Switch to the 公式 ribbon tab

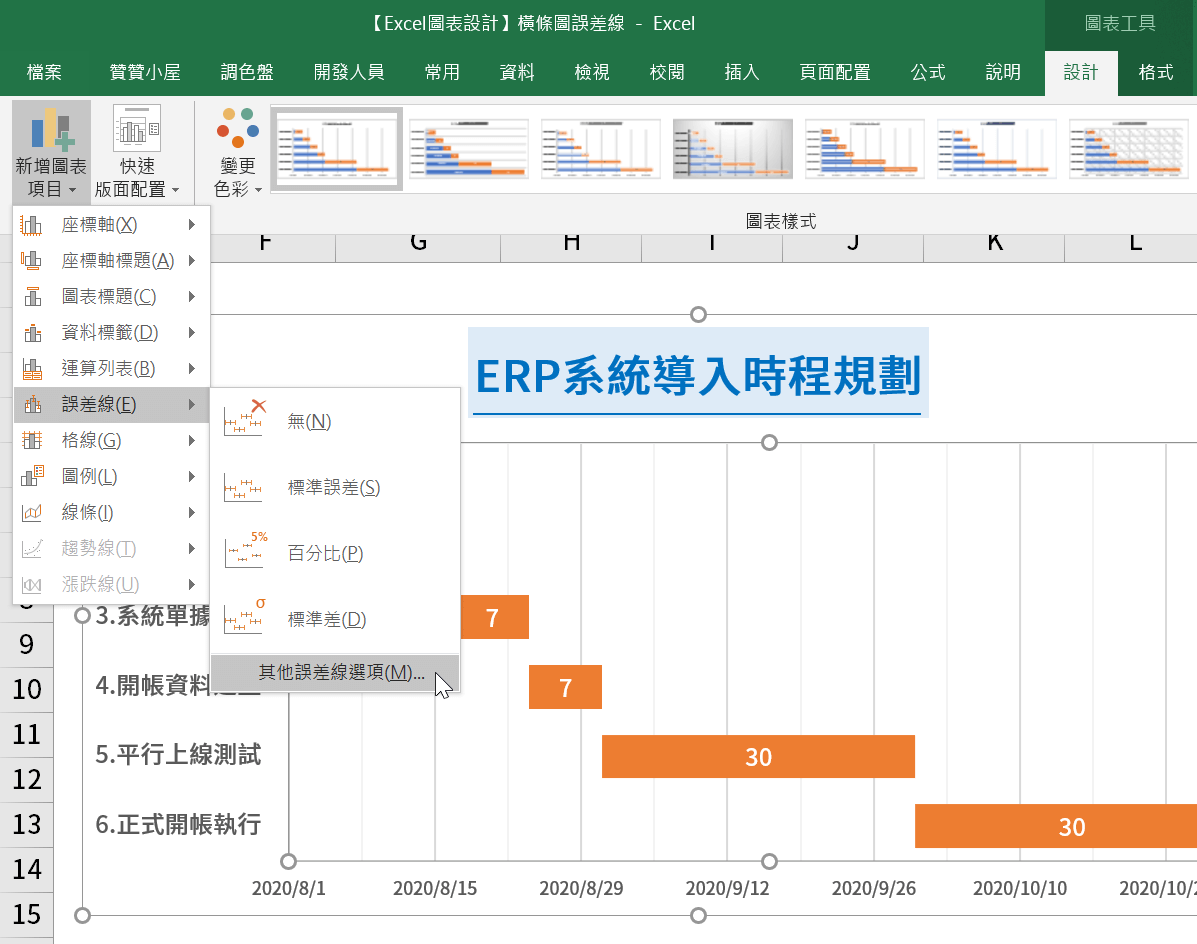pyautogui.click(x=928, y=72)
